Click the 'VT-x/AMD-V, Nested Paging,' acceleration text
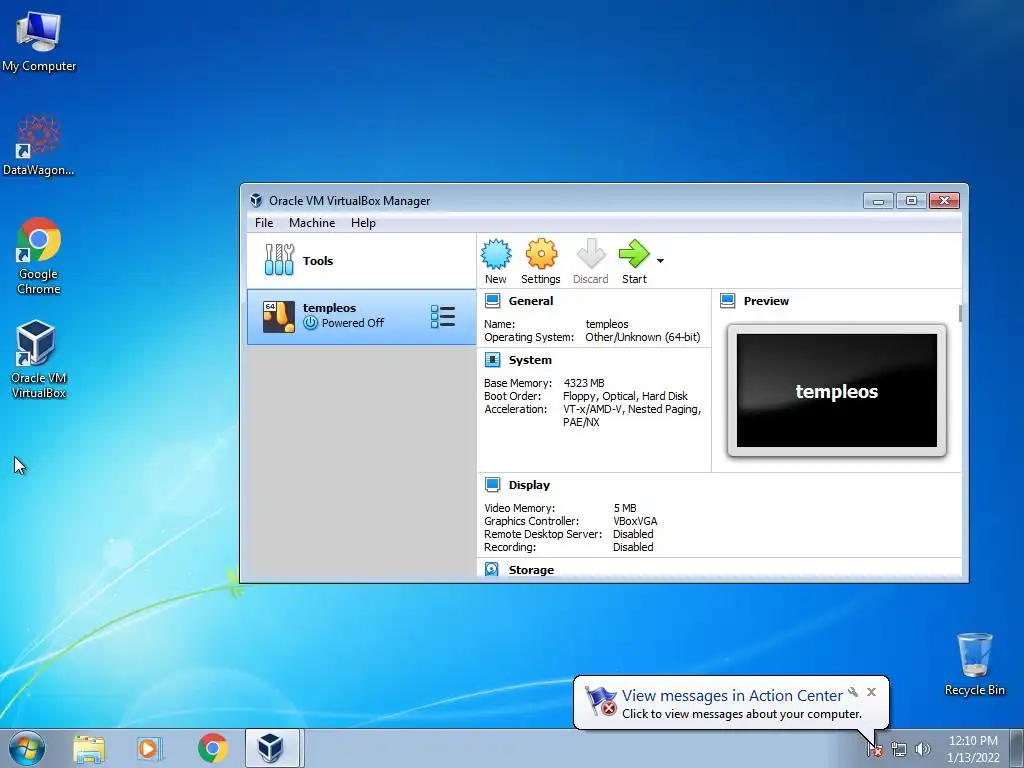Viewport: 1024px width, 768px height. tap(632, 409)
